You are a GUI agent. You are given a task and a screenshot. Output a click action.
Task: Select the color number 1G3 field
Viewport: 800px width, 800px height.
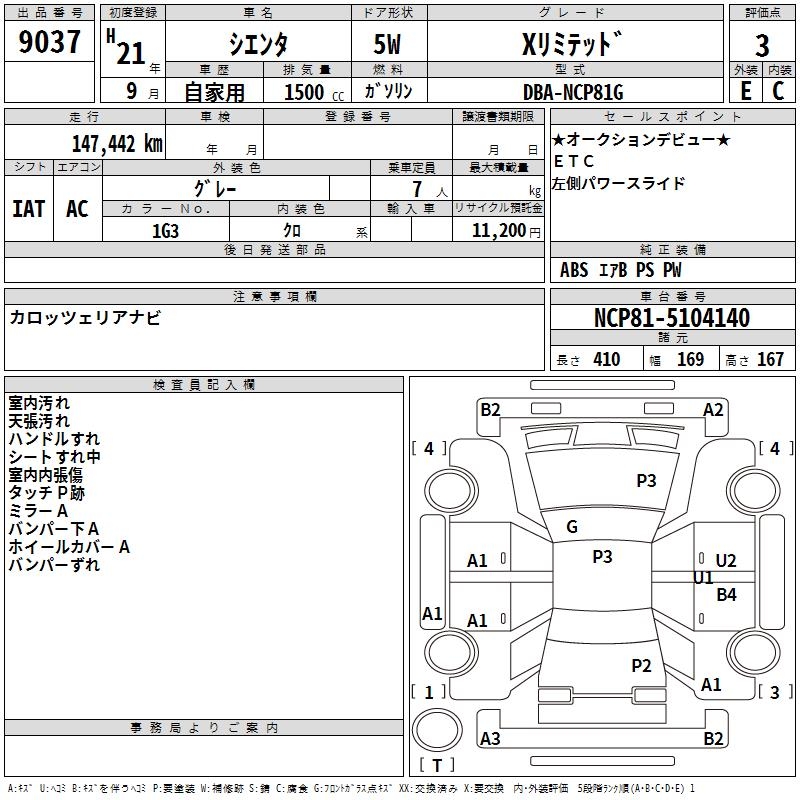coord(166,231)
